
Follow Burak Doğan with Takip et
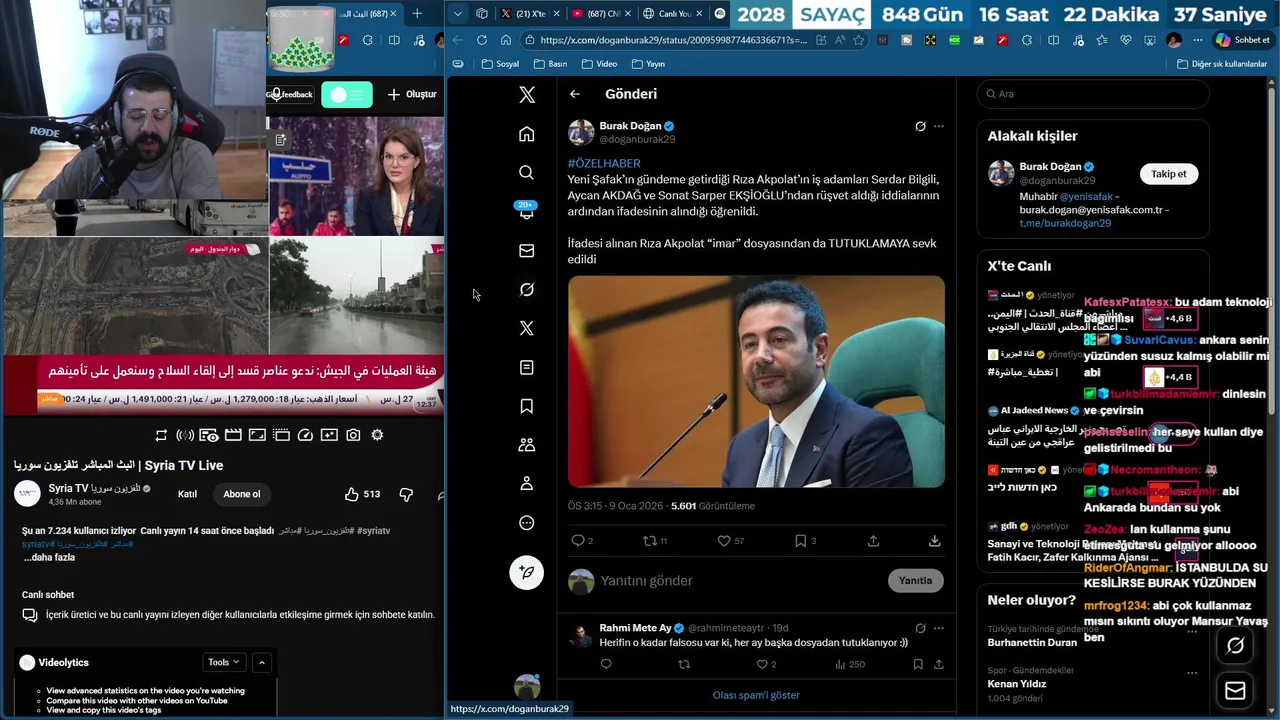(1168, 174)
